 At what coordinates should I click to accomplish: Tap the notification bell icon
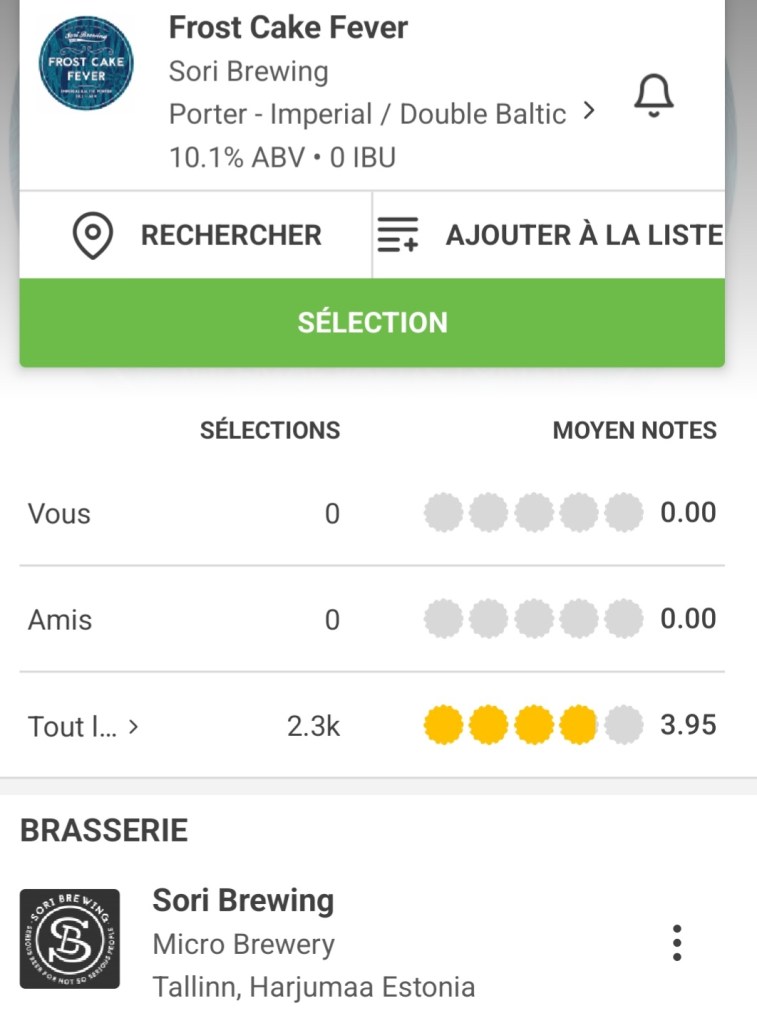(654, 97)
